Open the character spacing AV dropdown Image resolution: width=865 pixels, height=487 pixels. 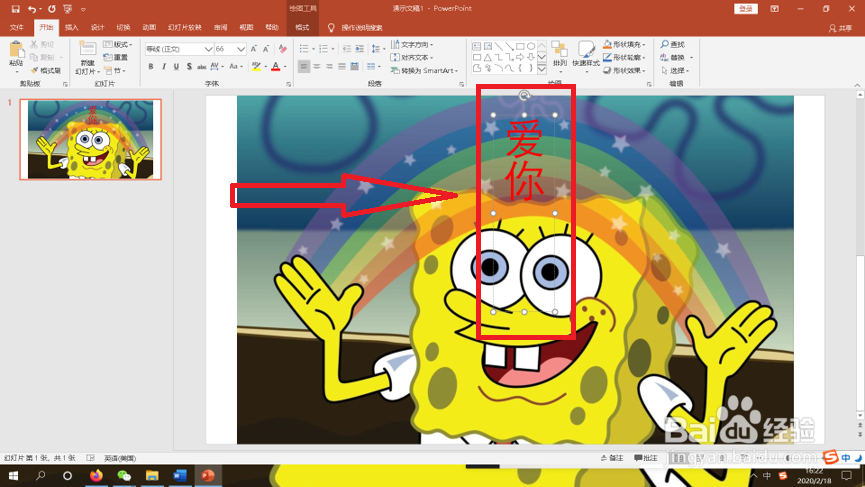[217, 67]
